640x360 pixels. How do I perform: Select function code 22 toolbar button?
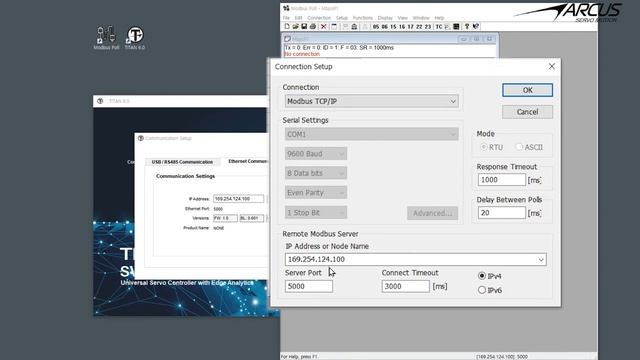point(419,27)
